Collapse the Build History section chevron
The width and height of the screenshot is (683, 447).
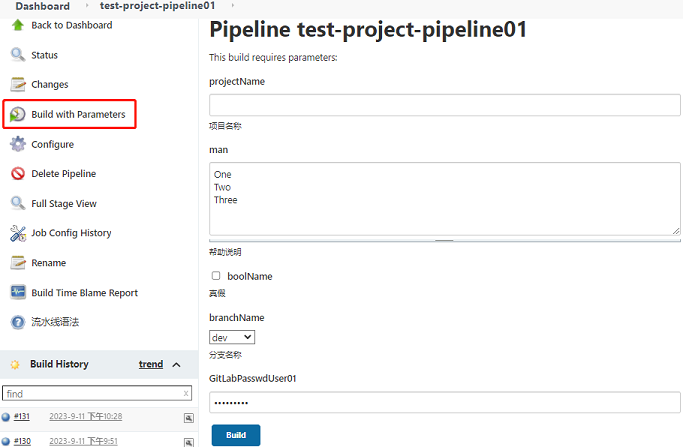pos(177,365)
